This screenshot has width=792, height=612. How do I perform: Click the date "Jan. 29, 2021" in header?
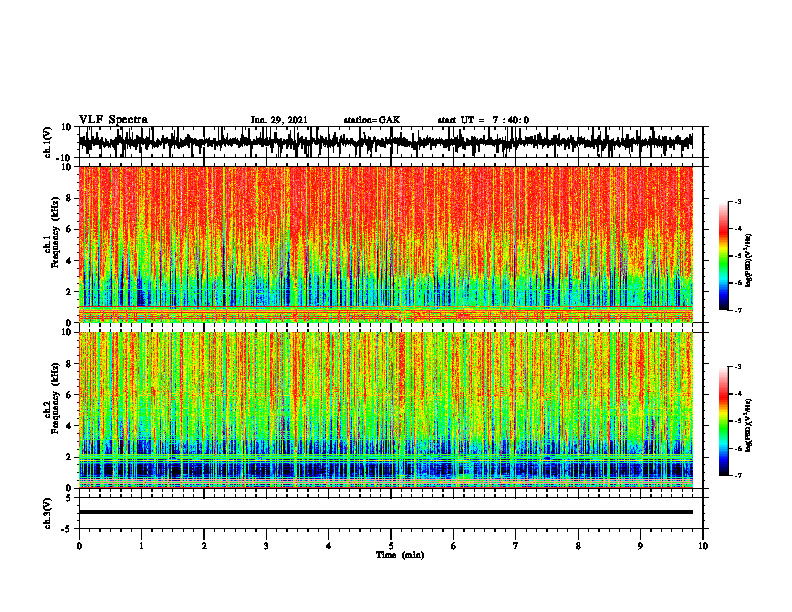tap(279, 120)
